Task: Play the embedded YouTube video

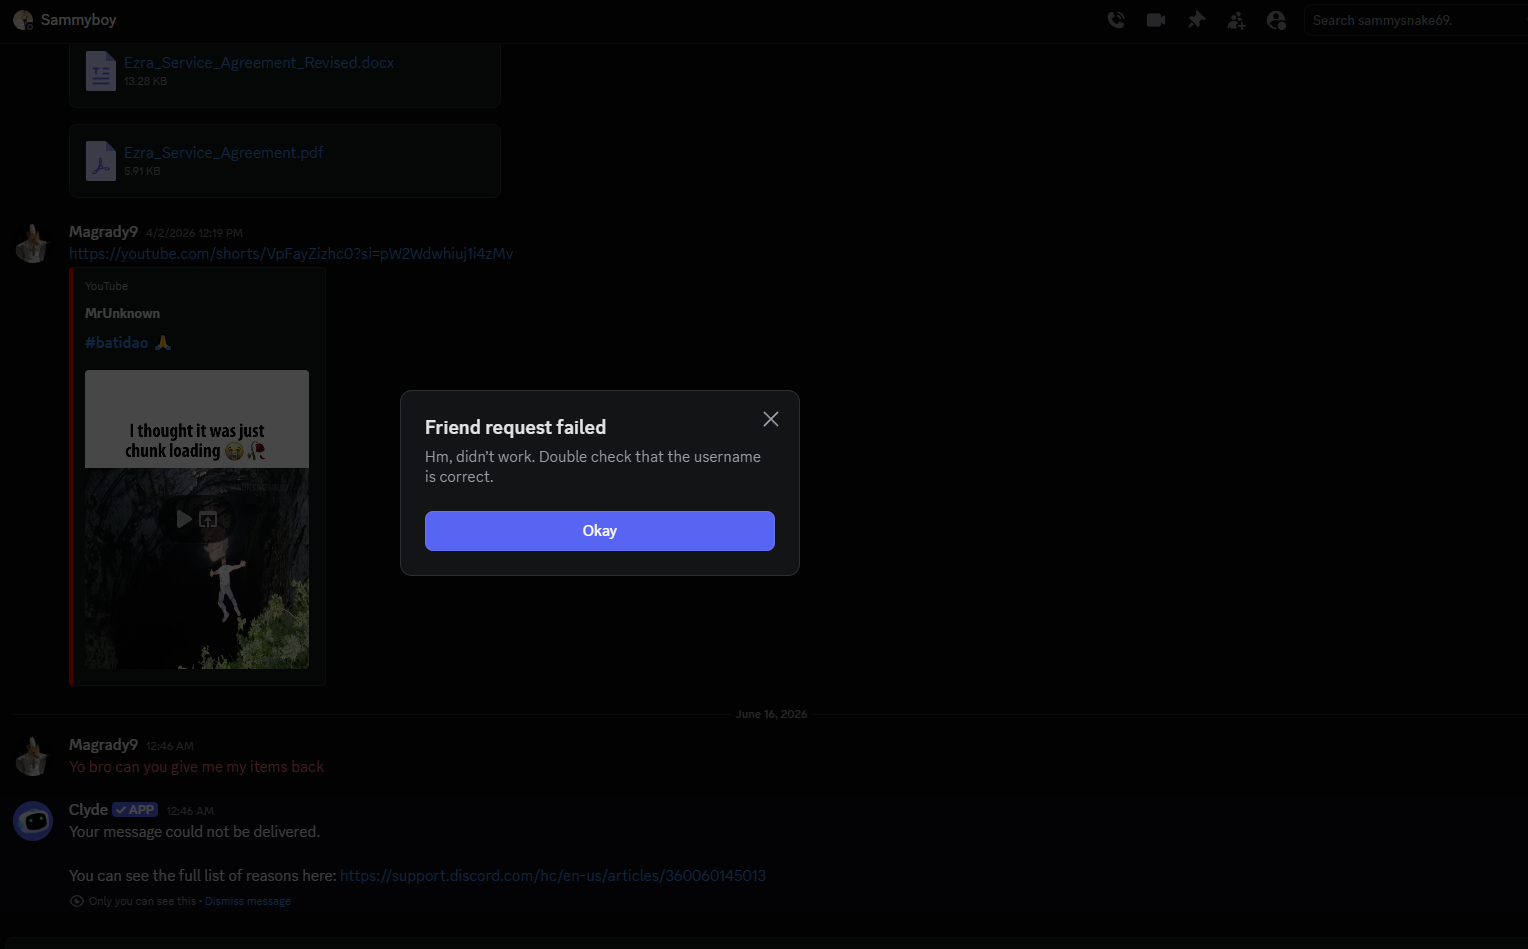Action: pyautogui.click(x=184, y=519)
